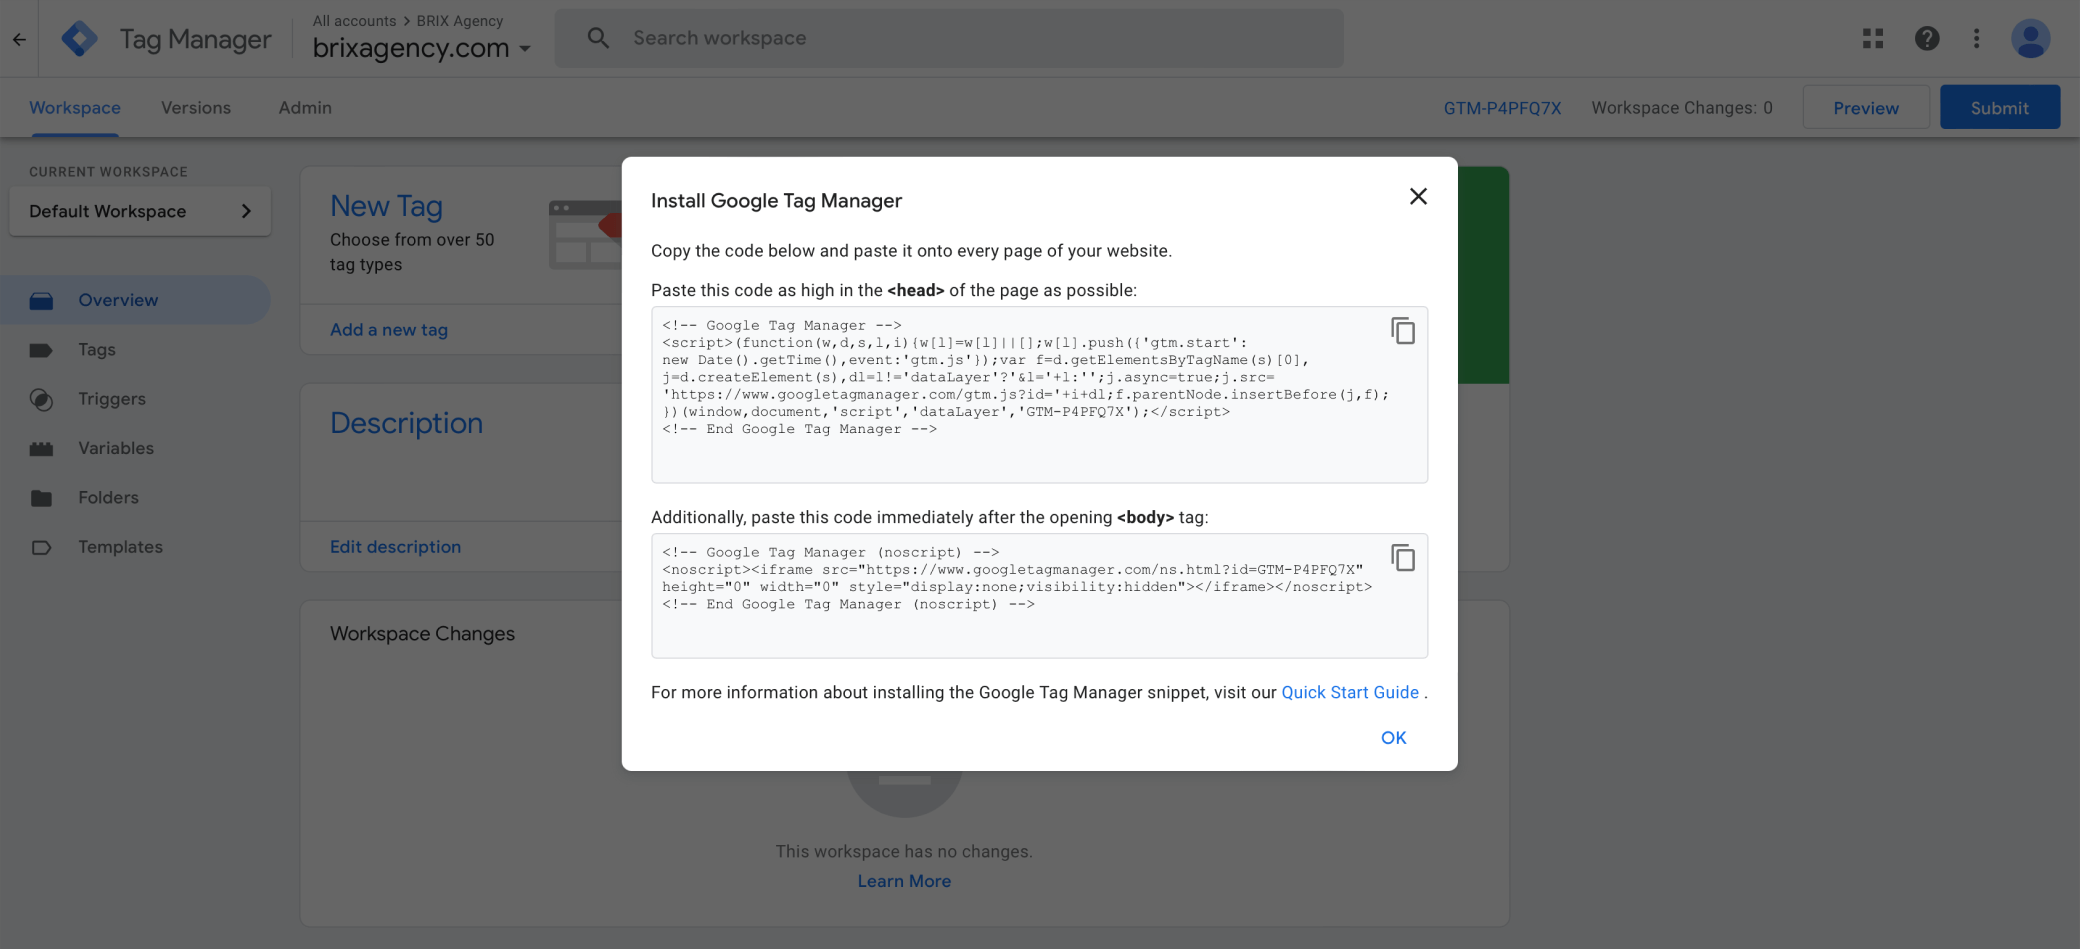Click the Workspace Changes card heading
Image resolution: width=2081 pixels, height=949 pixels.
(422, 633)
